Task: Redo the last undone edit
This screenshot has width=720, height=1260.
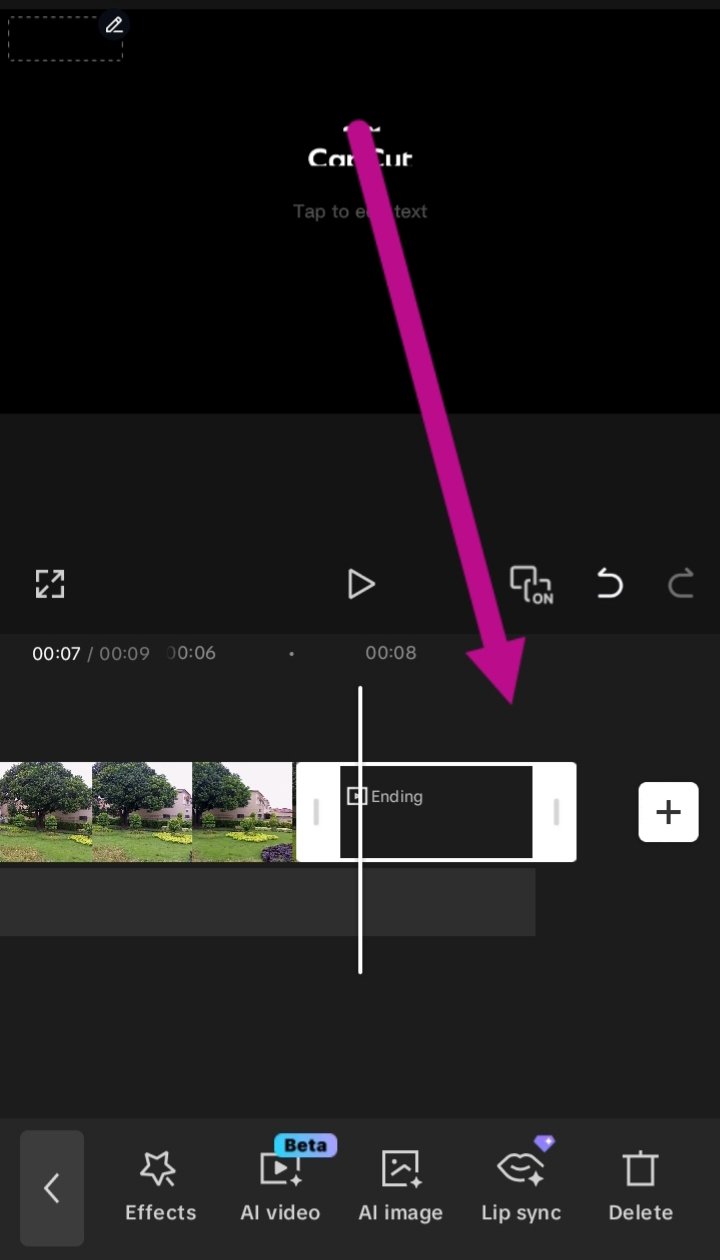Action: pos(681,583)
